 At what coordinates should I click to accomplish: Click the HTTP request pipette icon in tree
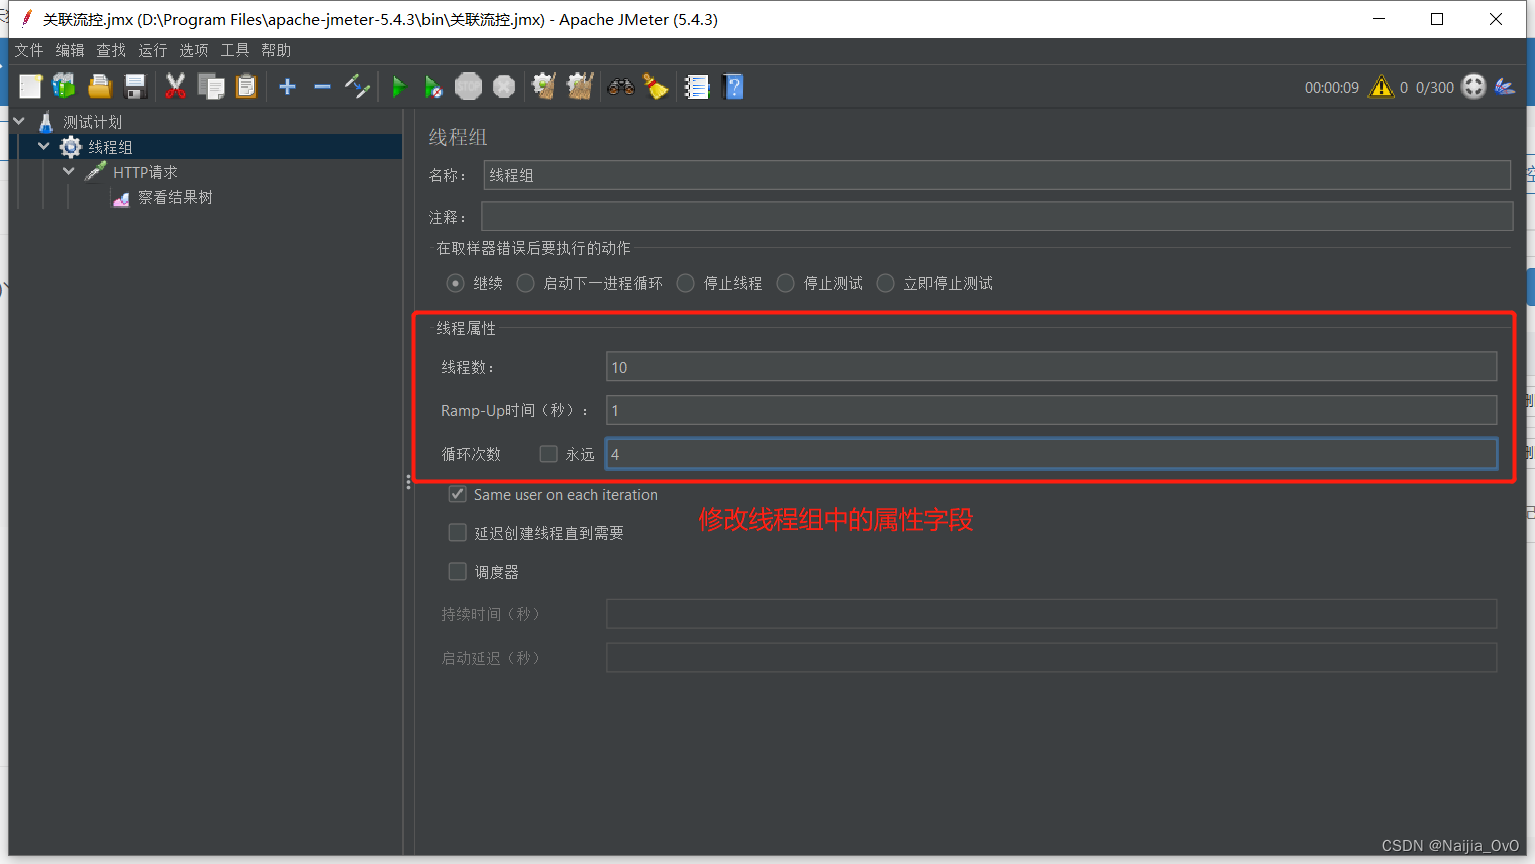point(96,172)
